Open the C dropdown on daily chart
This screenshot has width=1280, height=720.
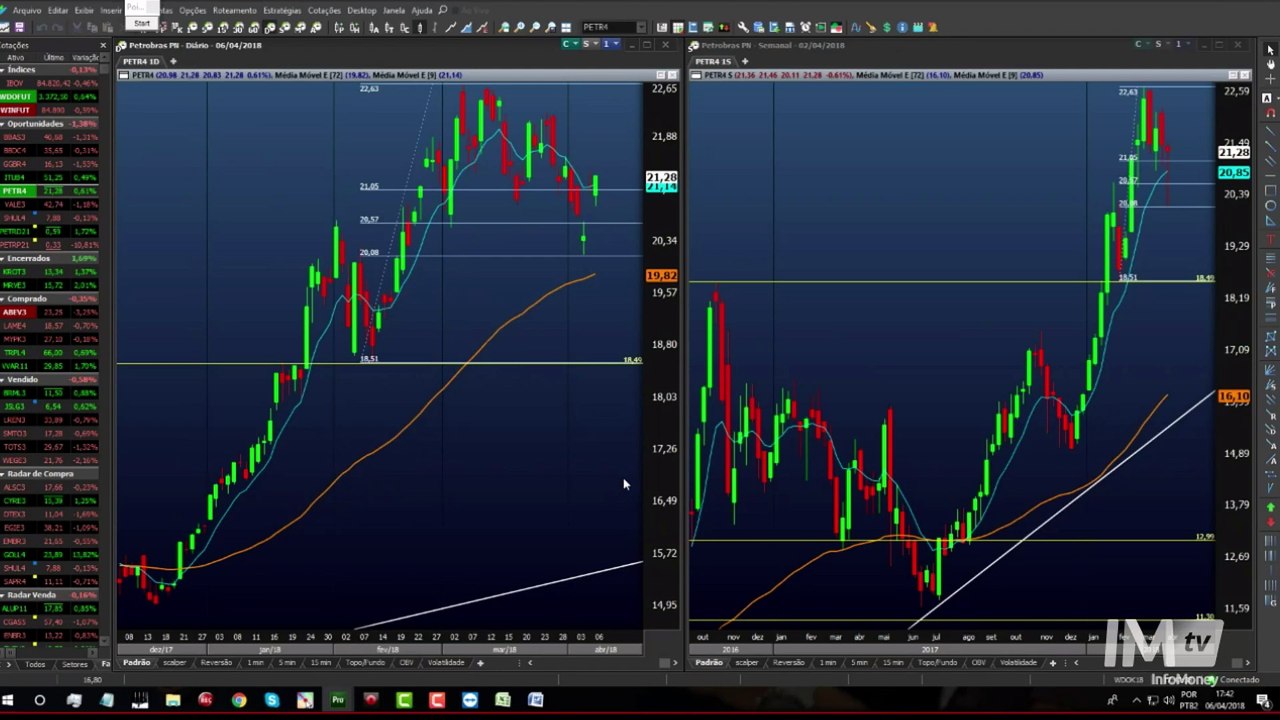tap(569, 44)
